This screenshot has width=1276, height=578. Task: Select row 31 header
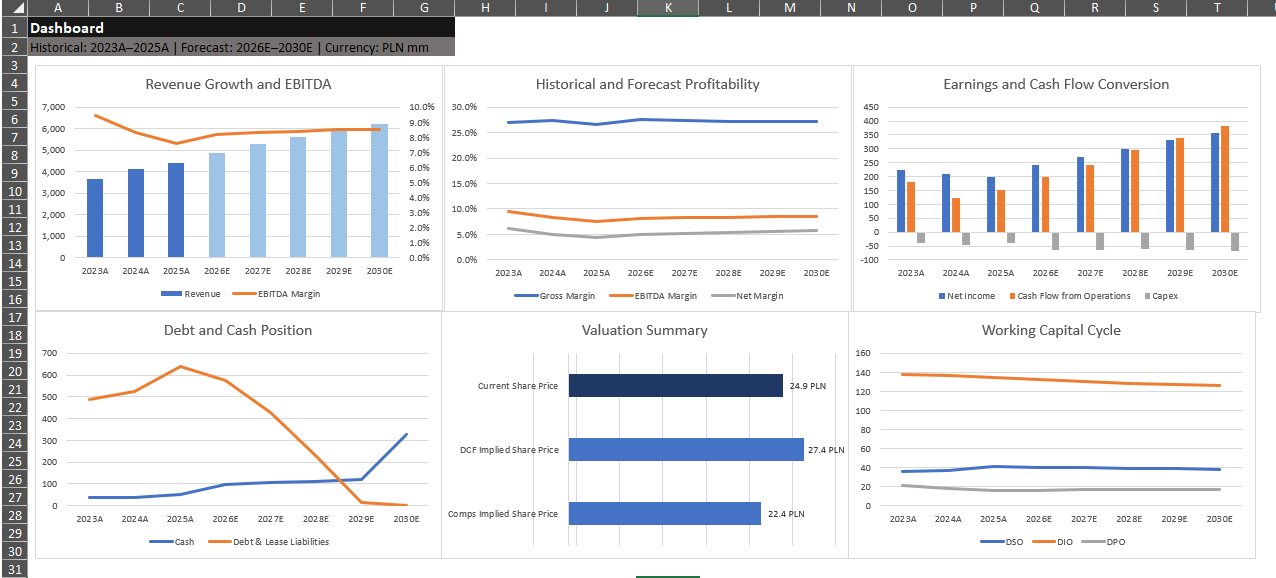[x=14, y=569]
